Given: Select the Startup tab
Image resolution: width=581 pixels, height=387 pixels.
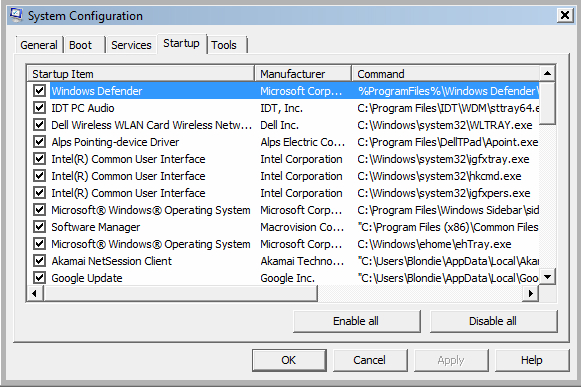Looking at the screenshot, I should (x=181, y=43).
